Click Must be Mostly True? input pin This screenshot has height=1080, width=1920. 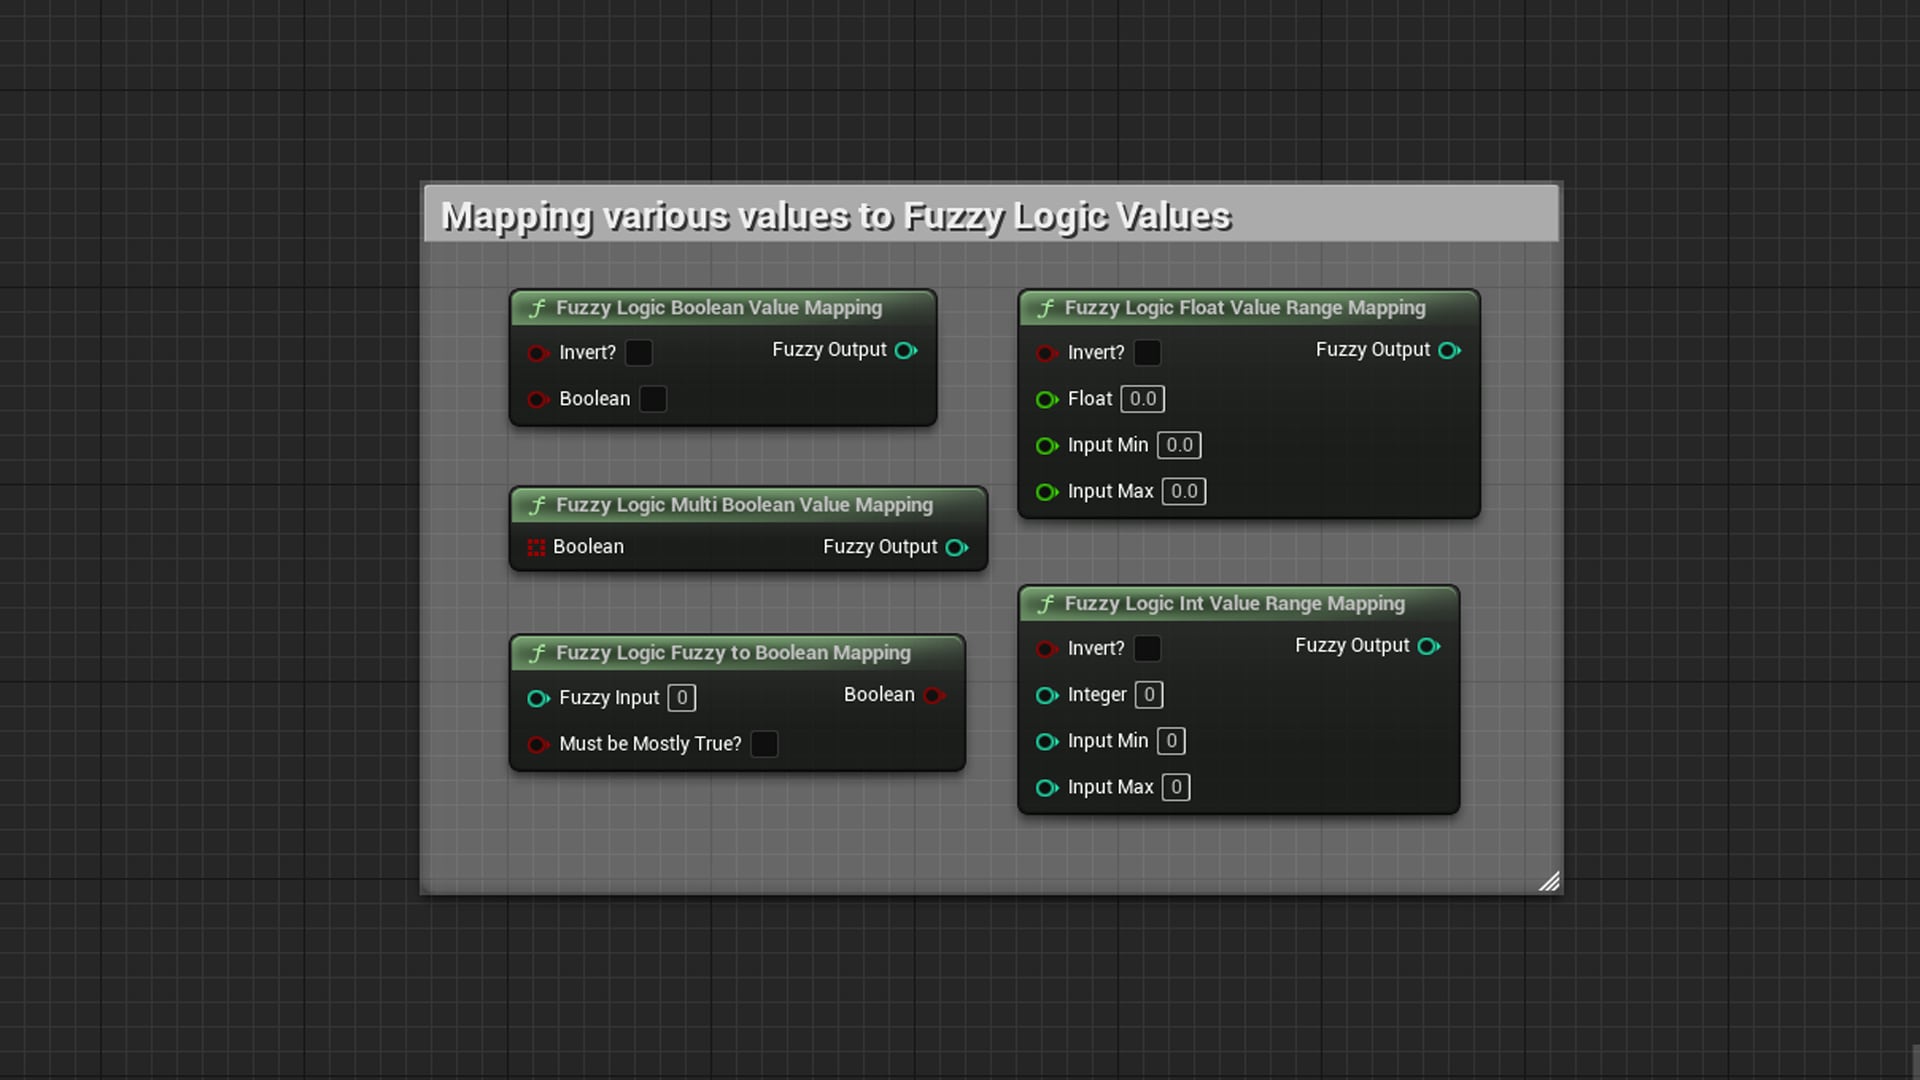coord(538,744)
